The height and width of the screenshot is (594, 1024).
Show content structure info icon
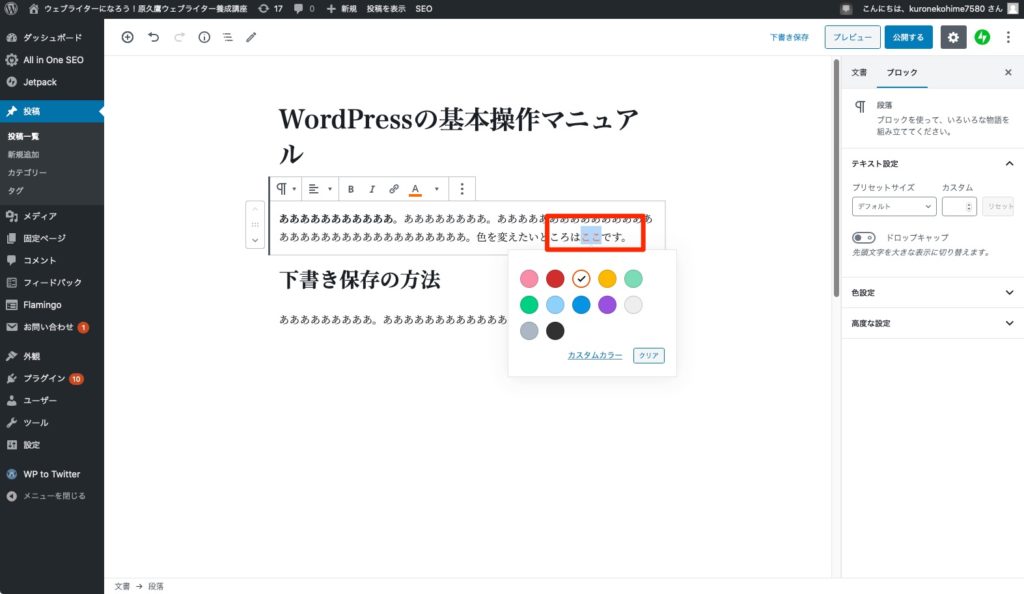point(204,37)
